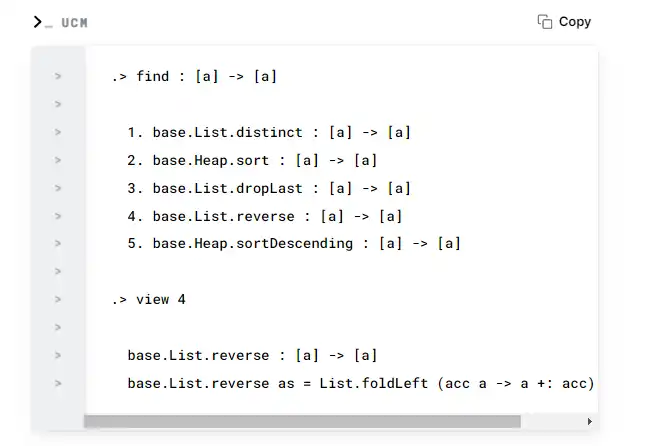Click the find : [a] -> [a] command line
The width and height of the screenshot is (663, 446).
pos(195,77)
